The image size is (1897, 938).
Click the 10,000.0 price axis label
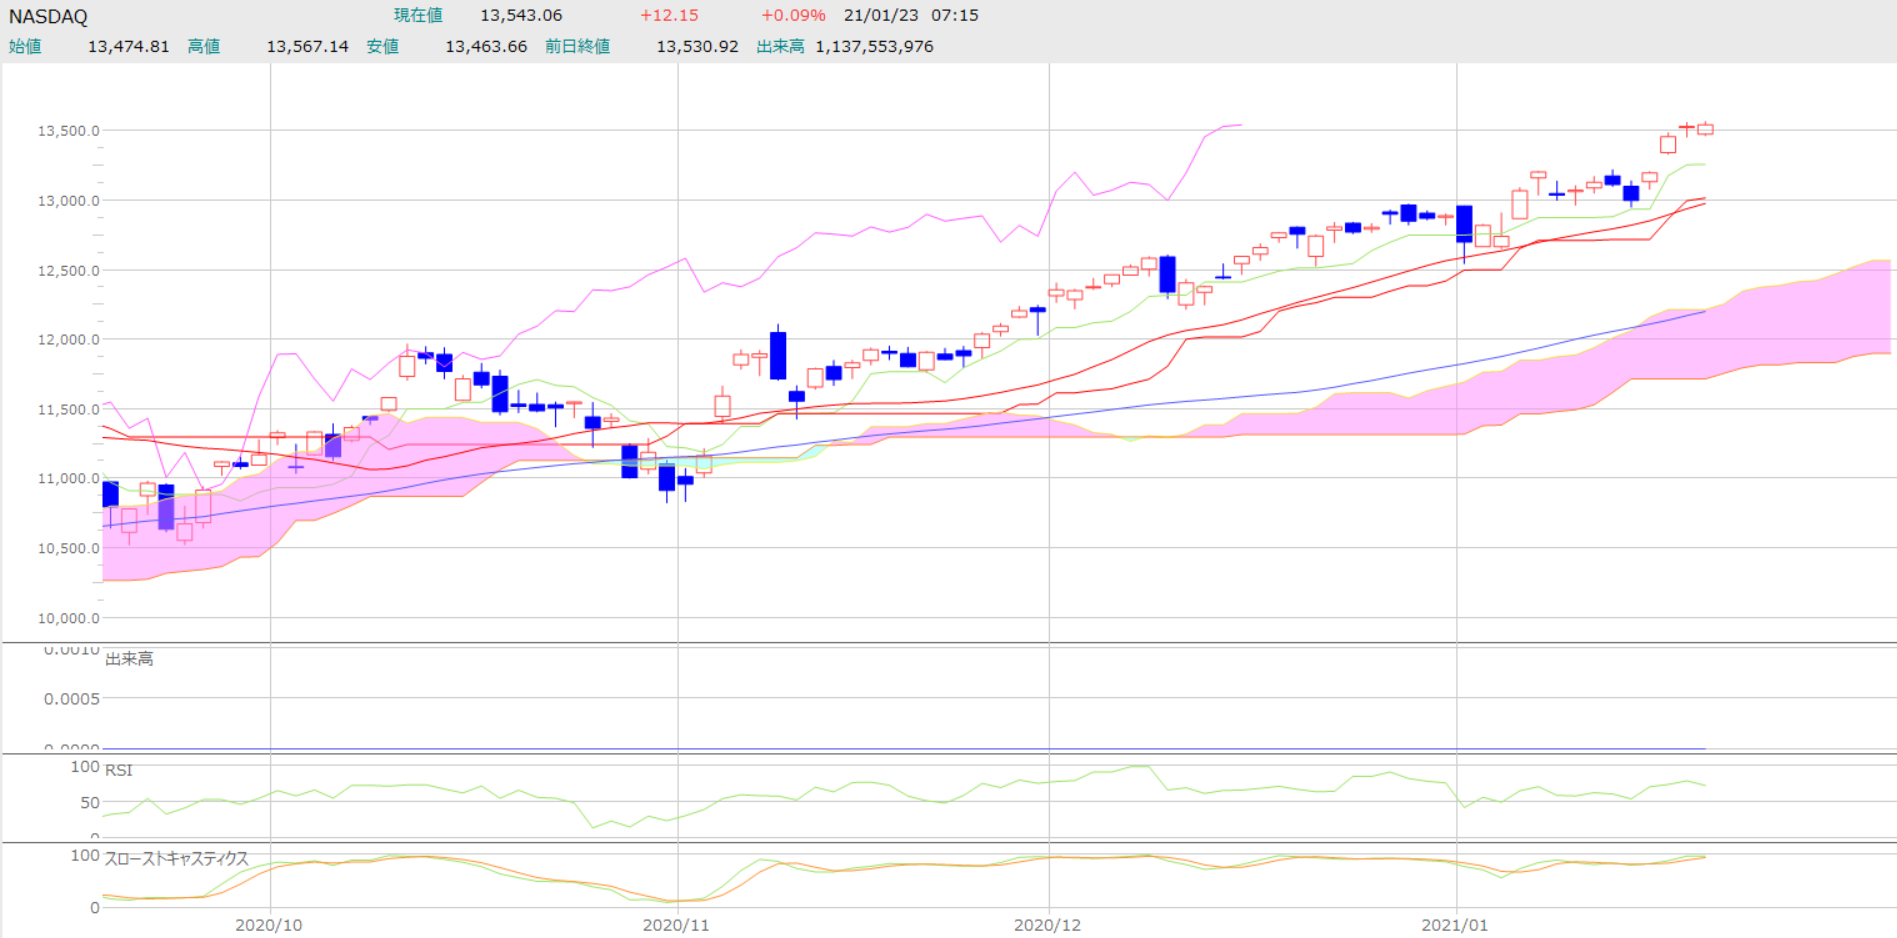pyautogui.click(x=69, y=619)
